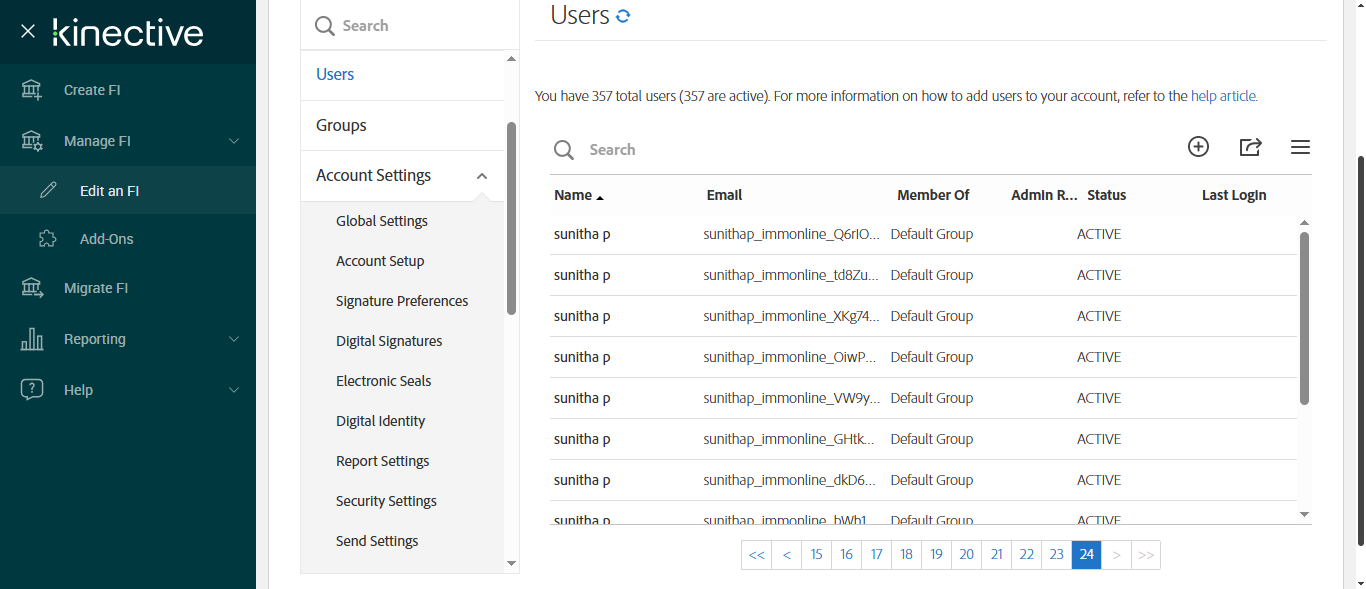
Task: Open the Groups menu item
Action: point(341,125)
